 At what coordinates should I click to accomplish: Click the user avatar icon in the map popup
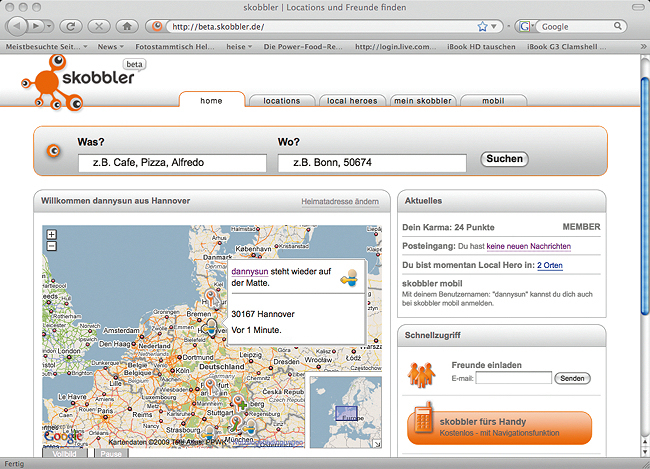click(349, 277)
